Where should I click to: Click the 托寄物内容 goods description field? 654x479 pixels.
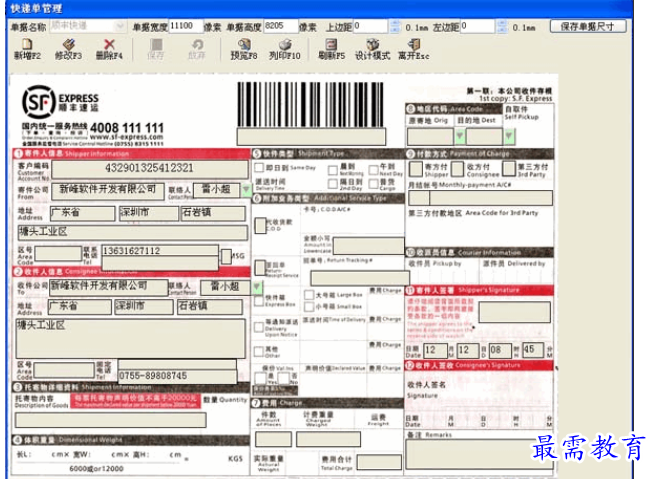click(111, 420)
